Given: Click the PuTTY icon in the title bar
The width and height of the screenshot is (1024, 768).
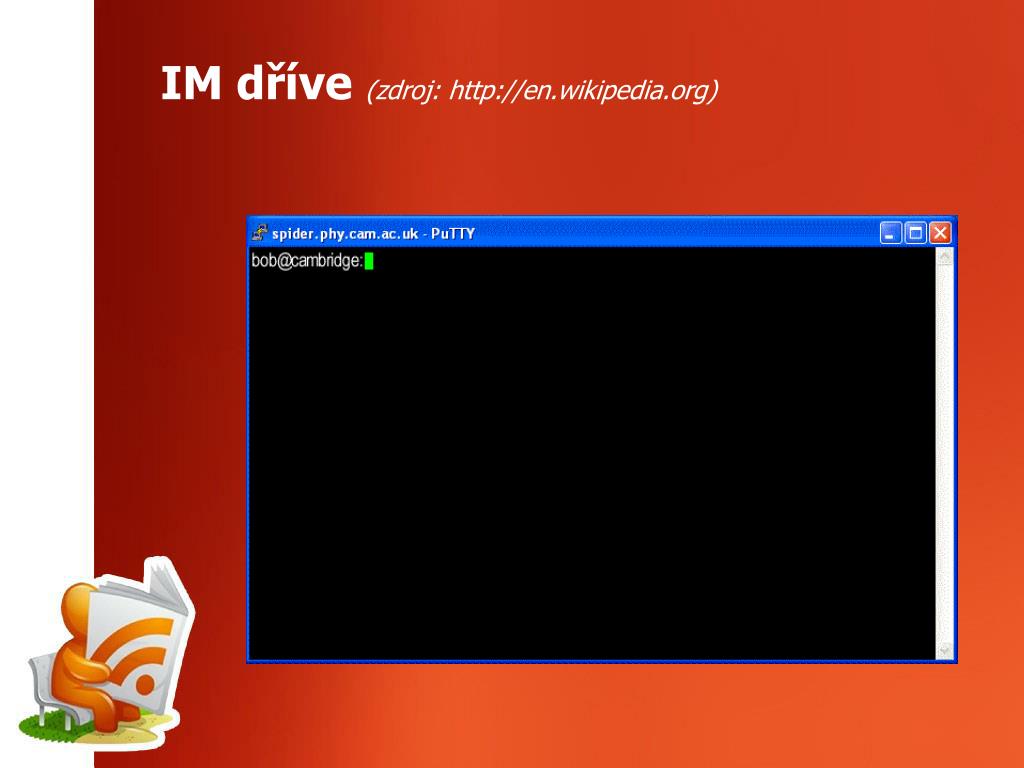Looking at the screenshot, I should [260, 232].
